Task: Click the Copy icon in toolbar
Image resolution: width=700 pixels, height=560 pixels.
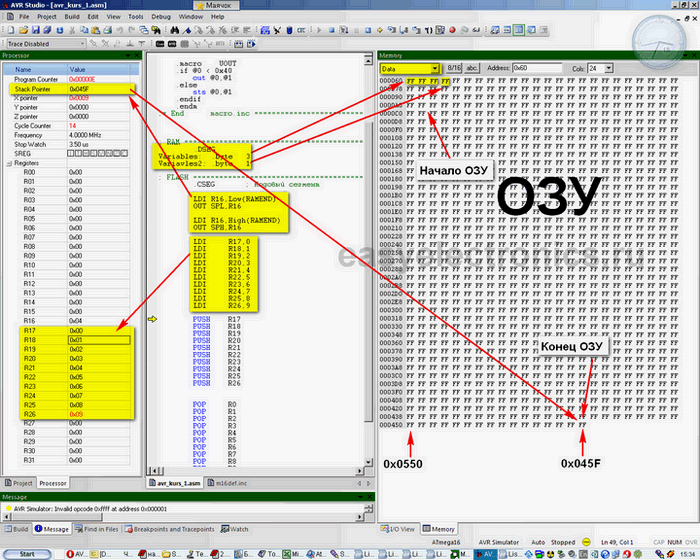Action: (84, 30)
